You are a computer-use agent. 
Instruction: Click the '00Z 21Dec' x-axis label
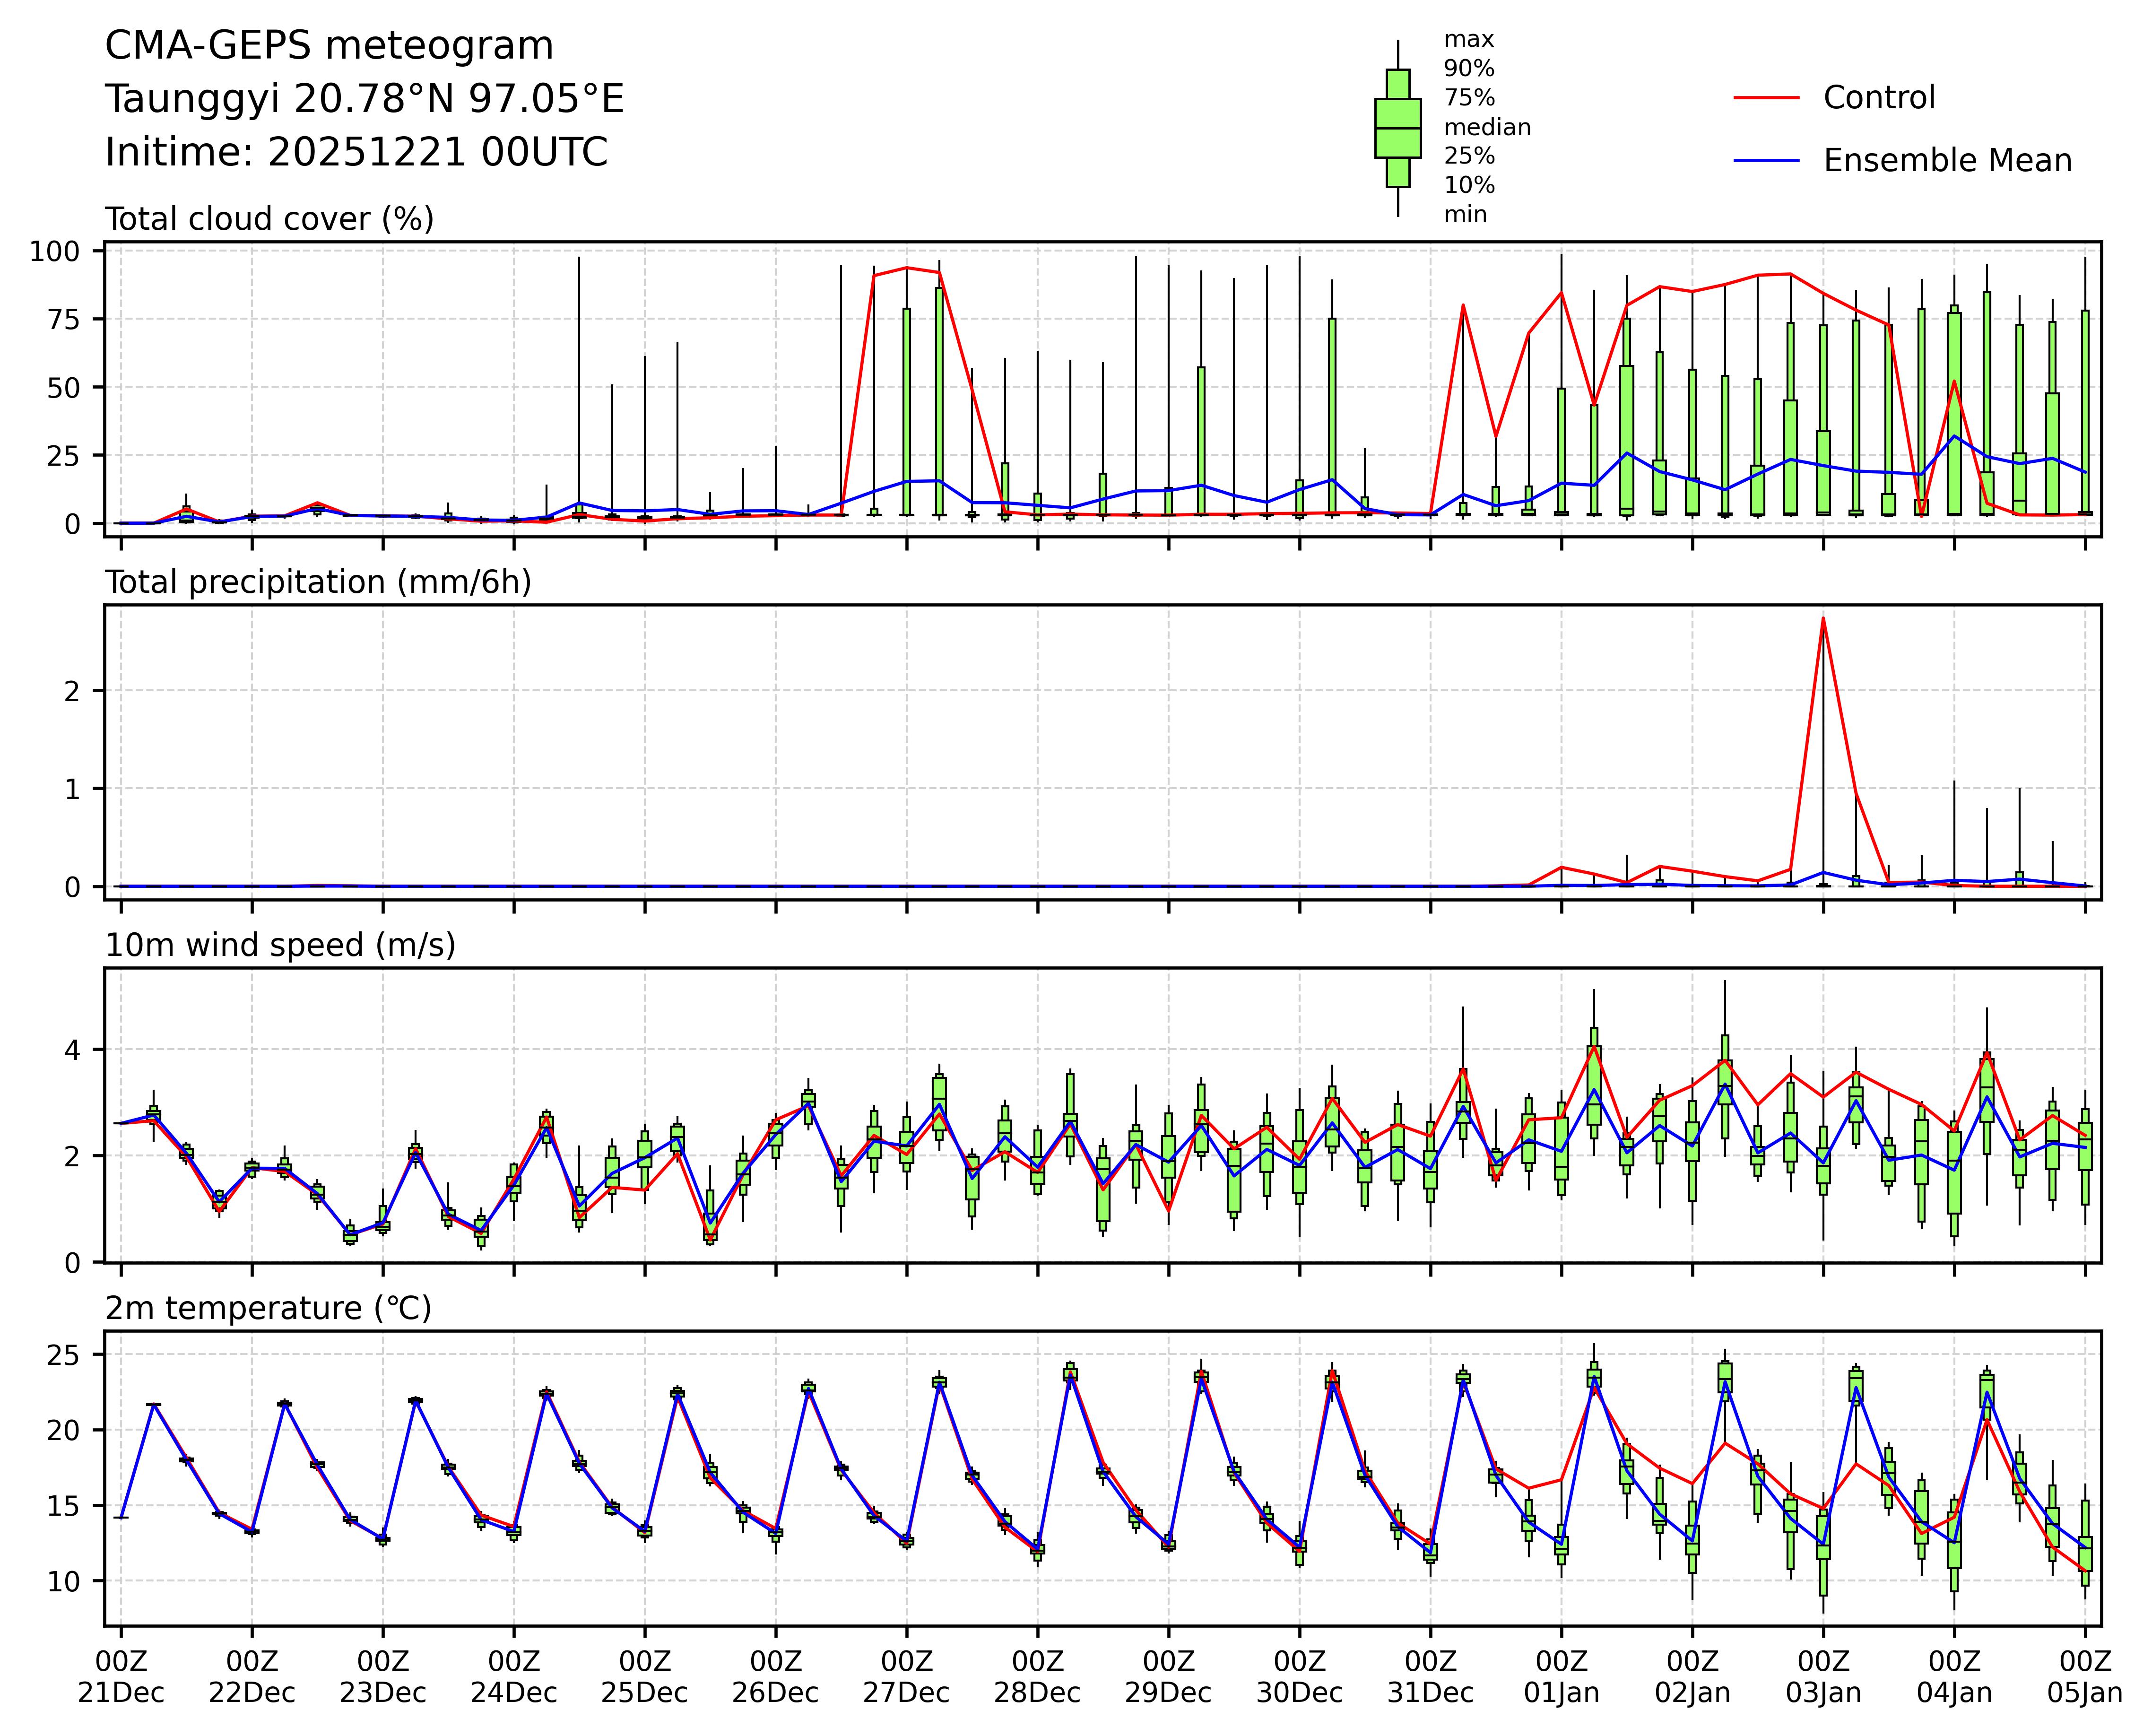coord(121,1677)
